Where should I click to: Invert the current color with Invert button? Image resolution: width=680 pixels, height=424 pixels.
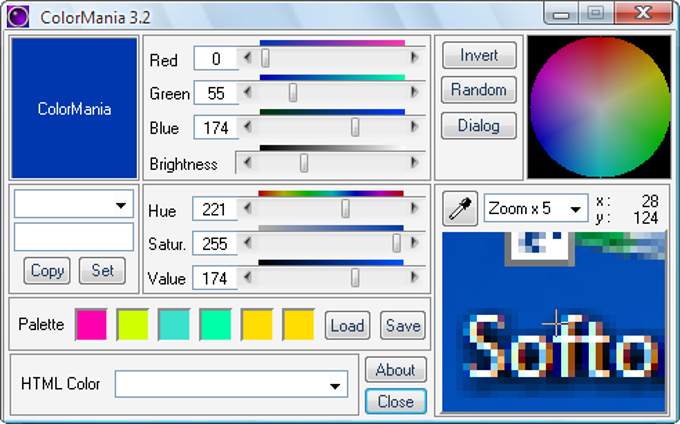click(479, 55)
